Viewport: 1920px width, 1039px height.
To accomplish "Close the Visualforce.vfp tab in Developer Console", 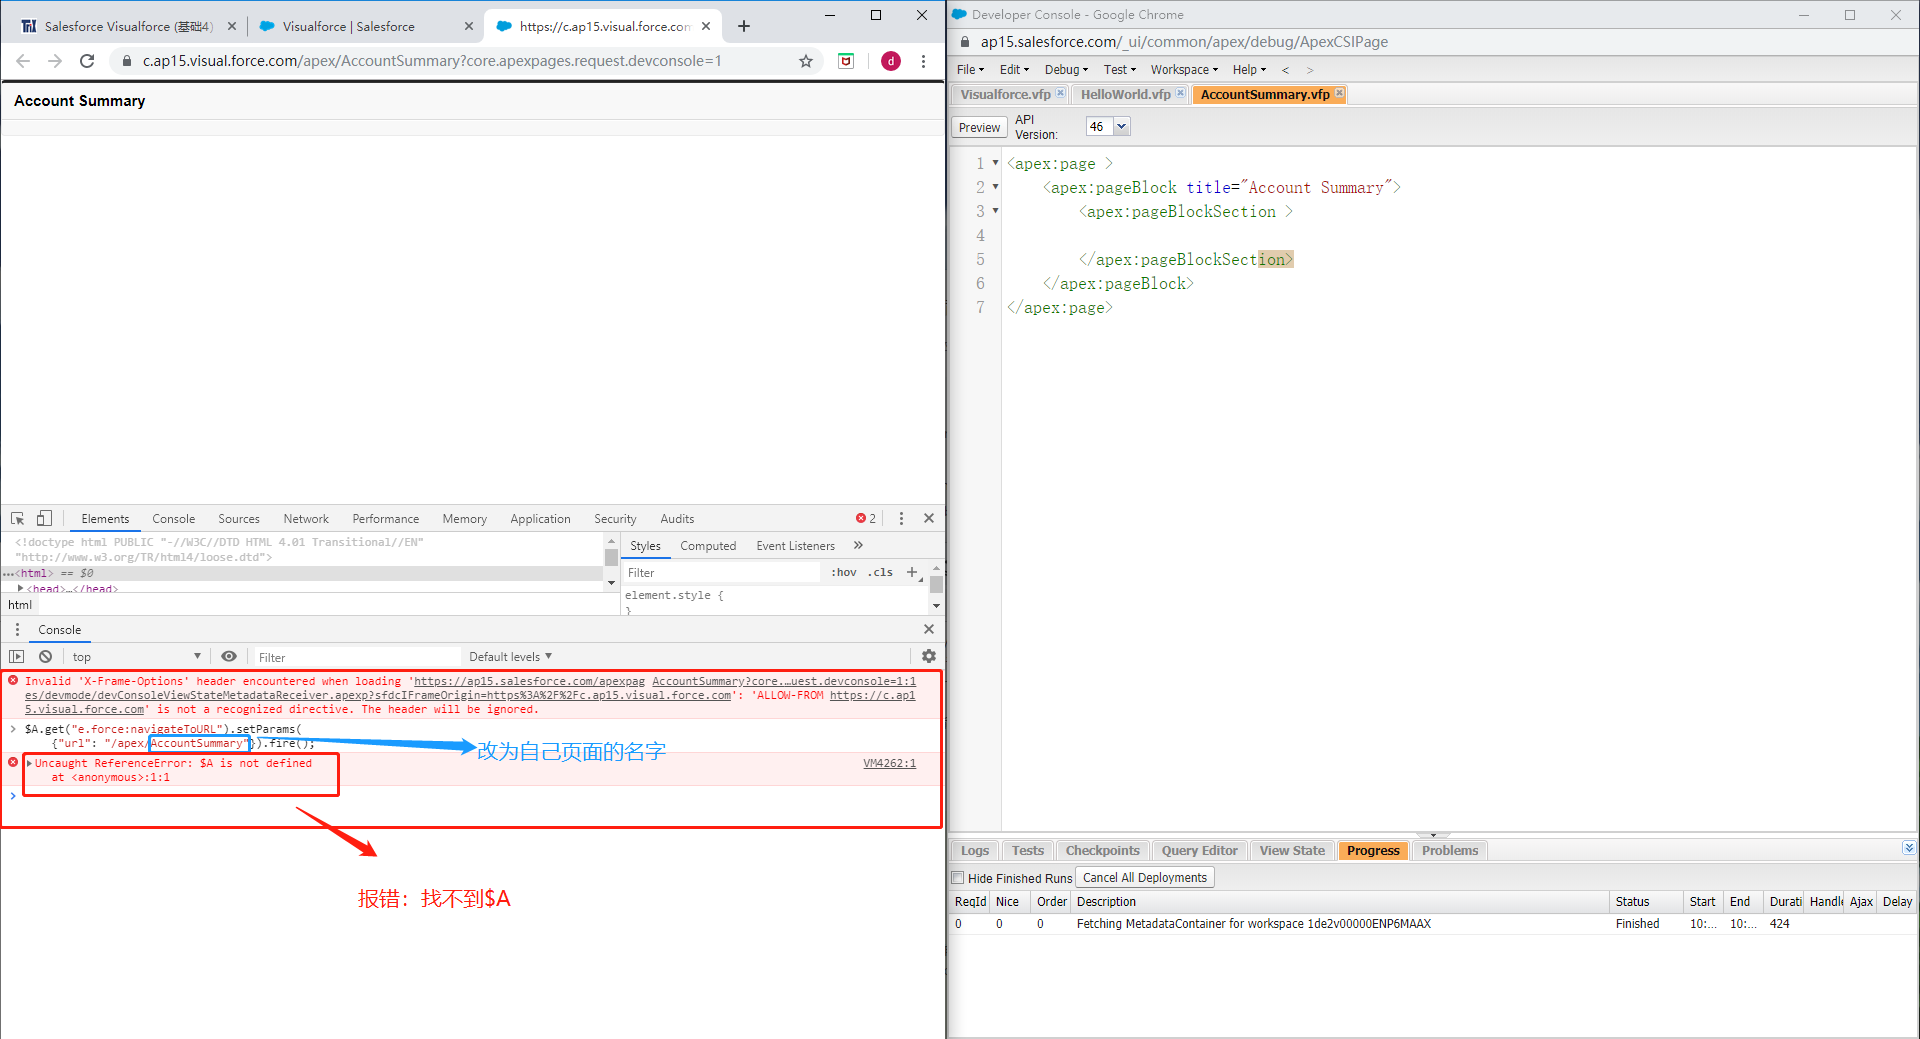I will click(1061, 93).
